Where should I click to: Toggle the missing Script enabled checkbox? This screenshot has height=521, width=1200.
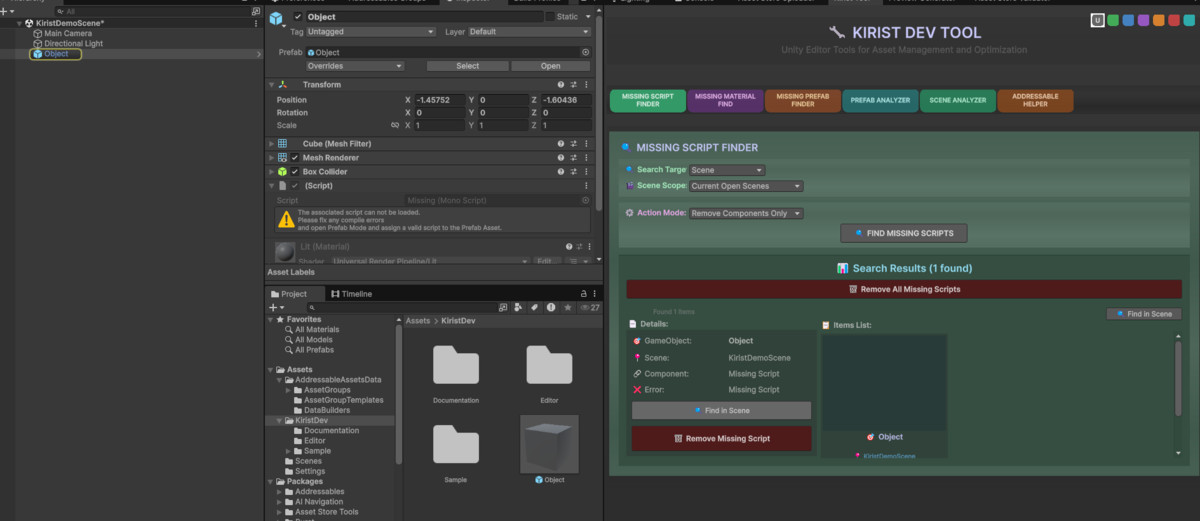tap(295, 186)
